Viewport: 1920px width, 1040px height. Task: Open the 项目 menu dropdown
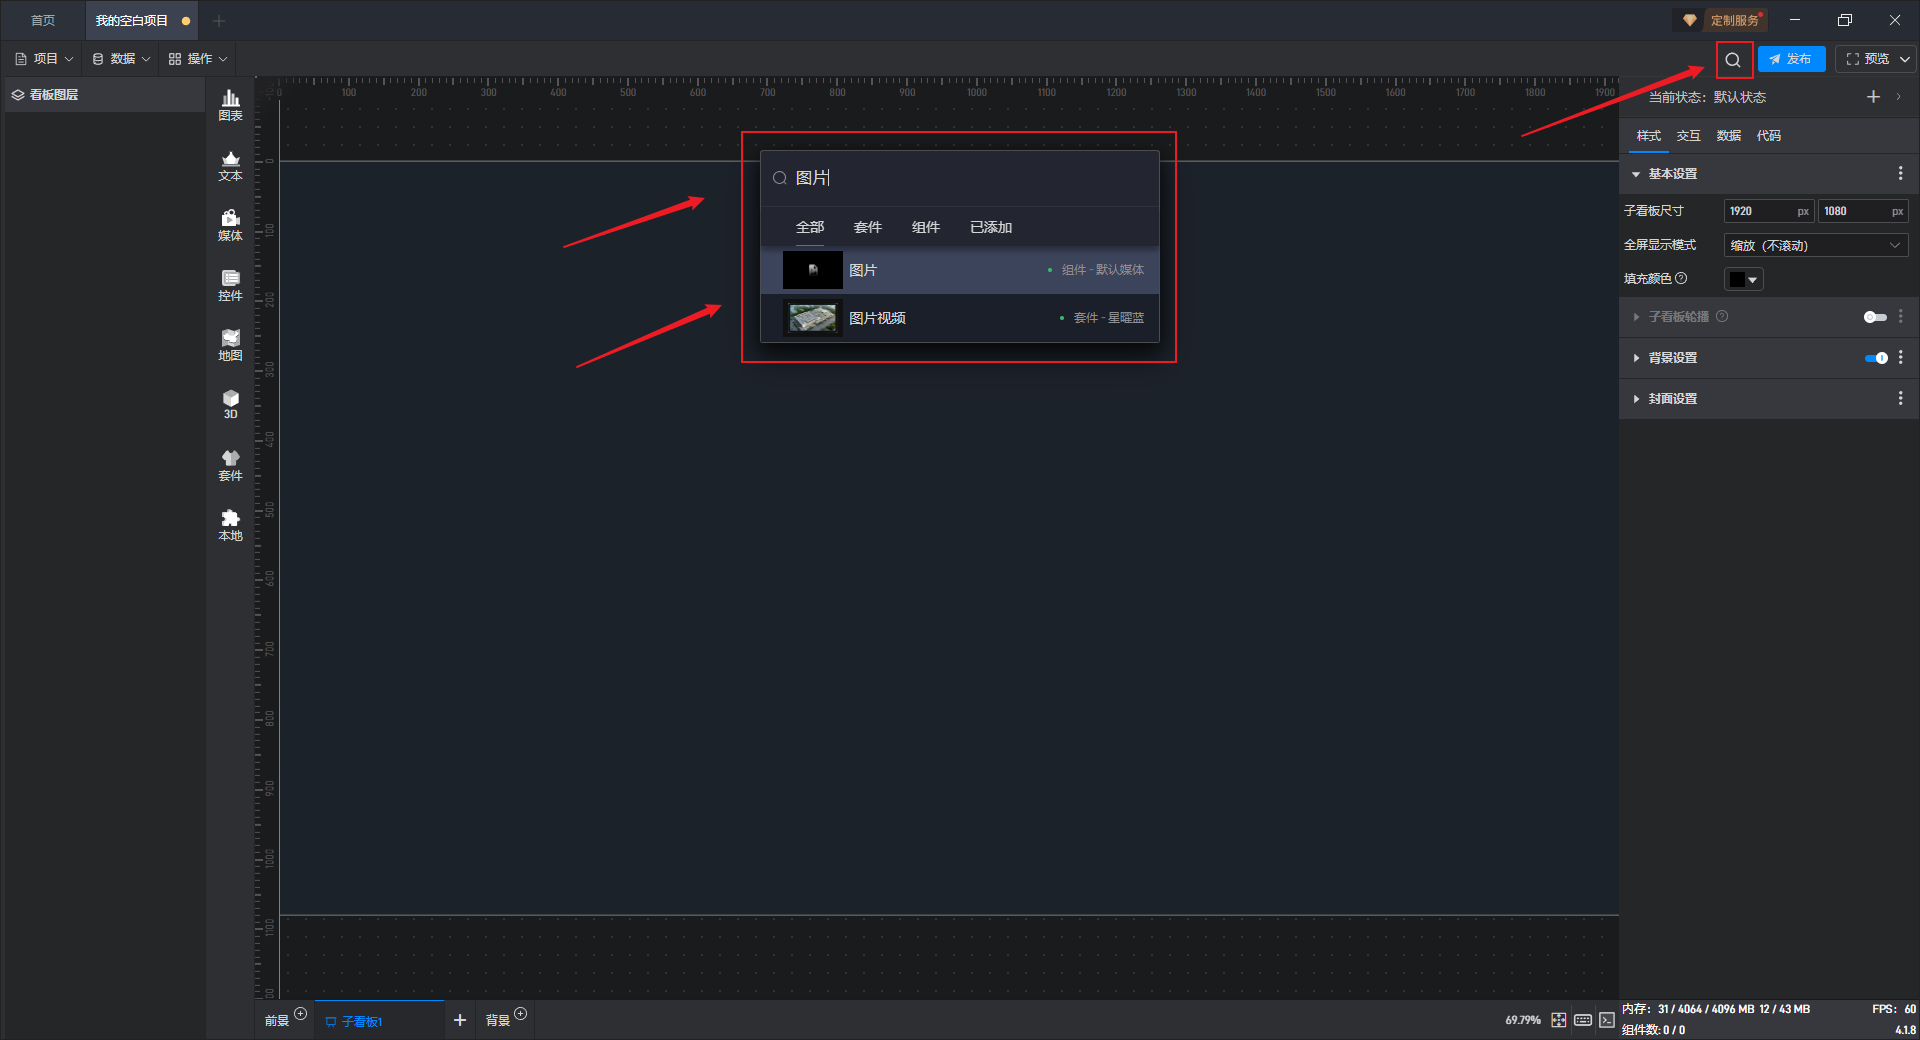(x=44, y=59)
